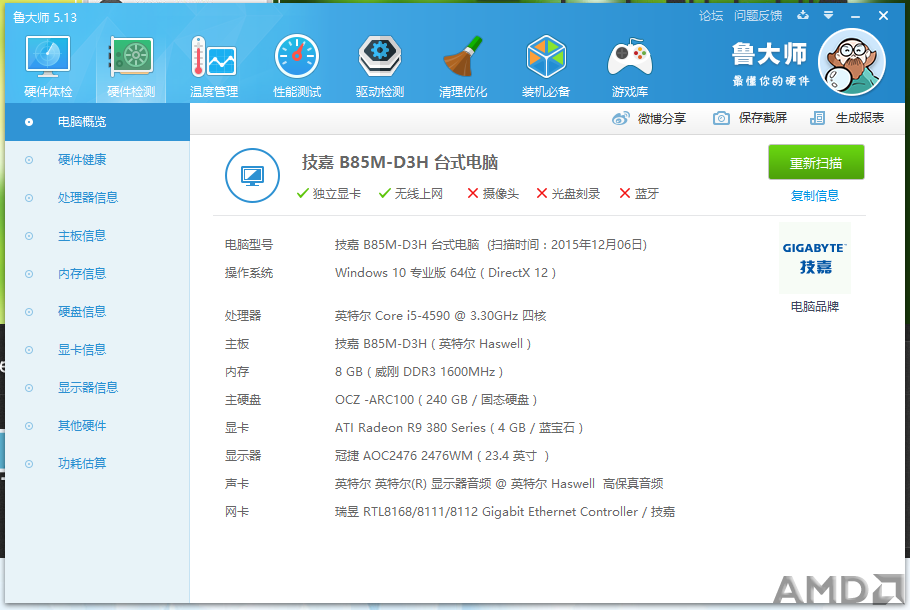Open the 硬件体检 hardware checkup icon
Viewport: 910px width, 610px height.
(48, 66)
